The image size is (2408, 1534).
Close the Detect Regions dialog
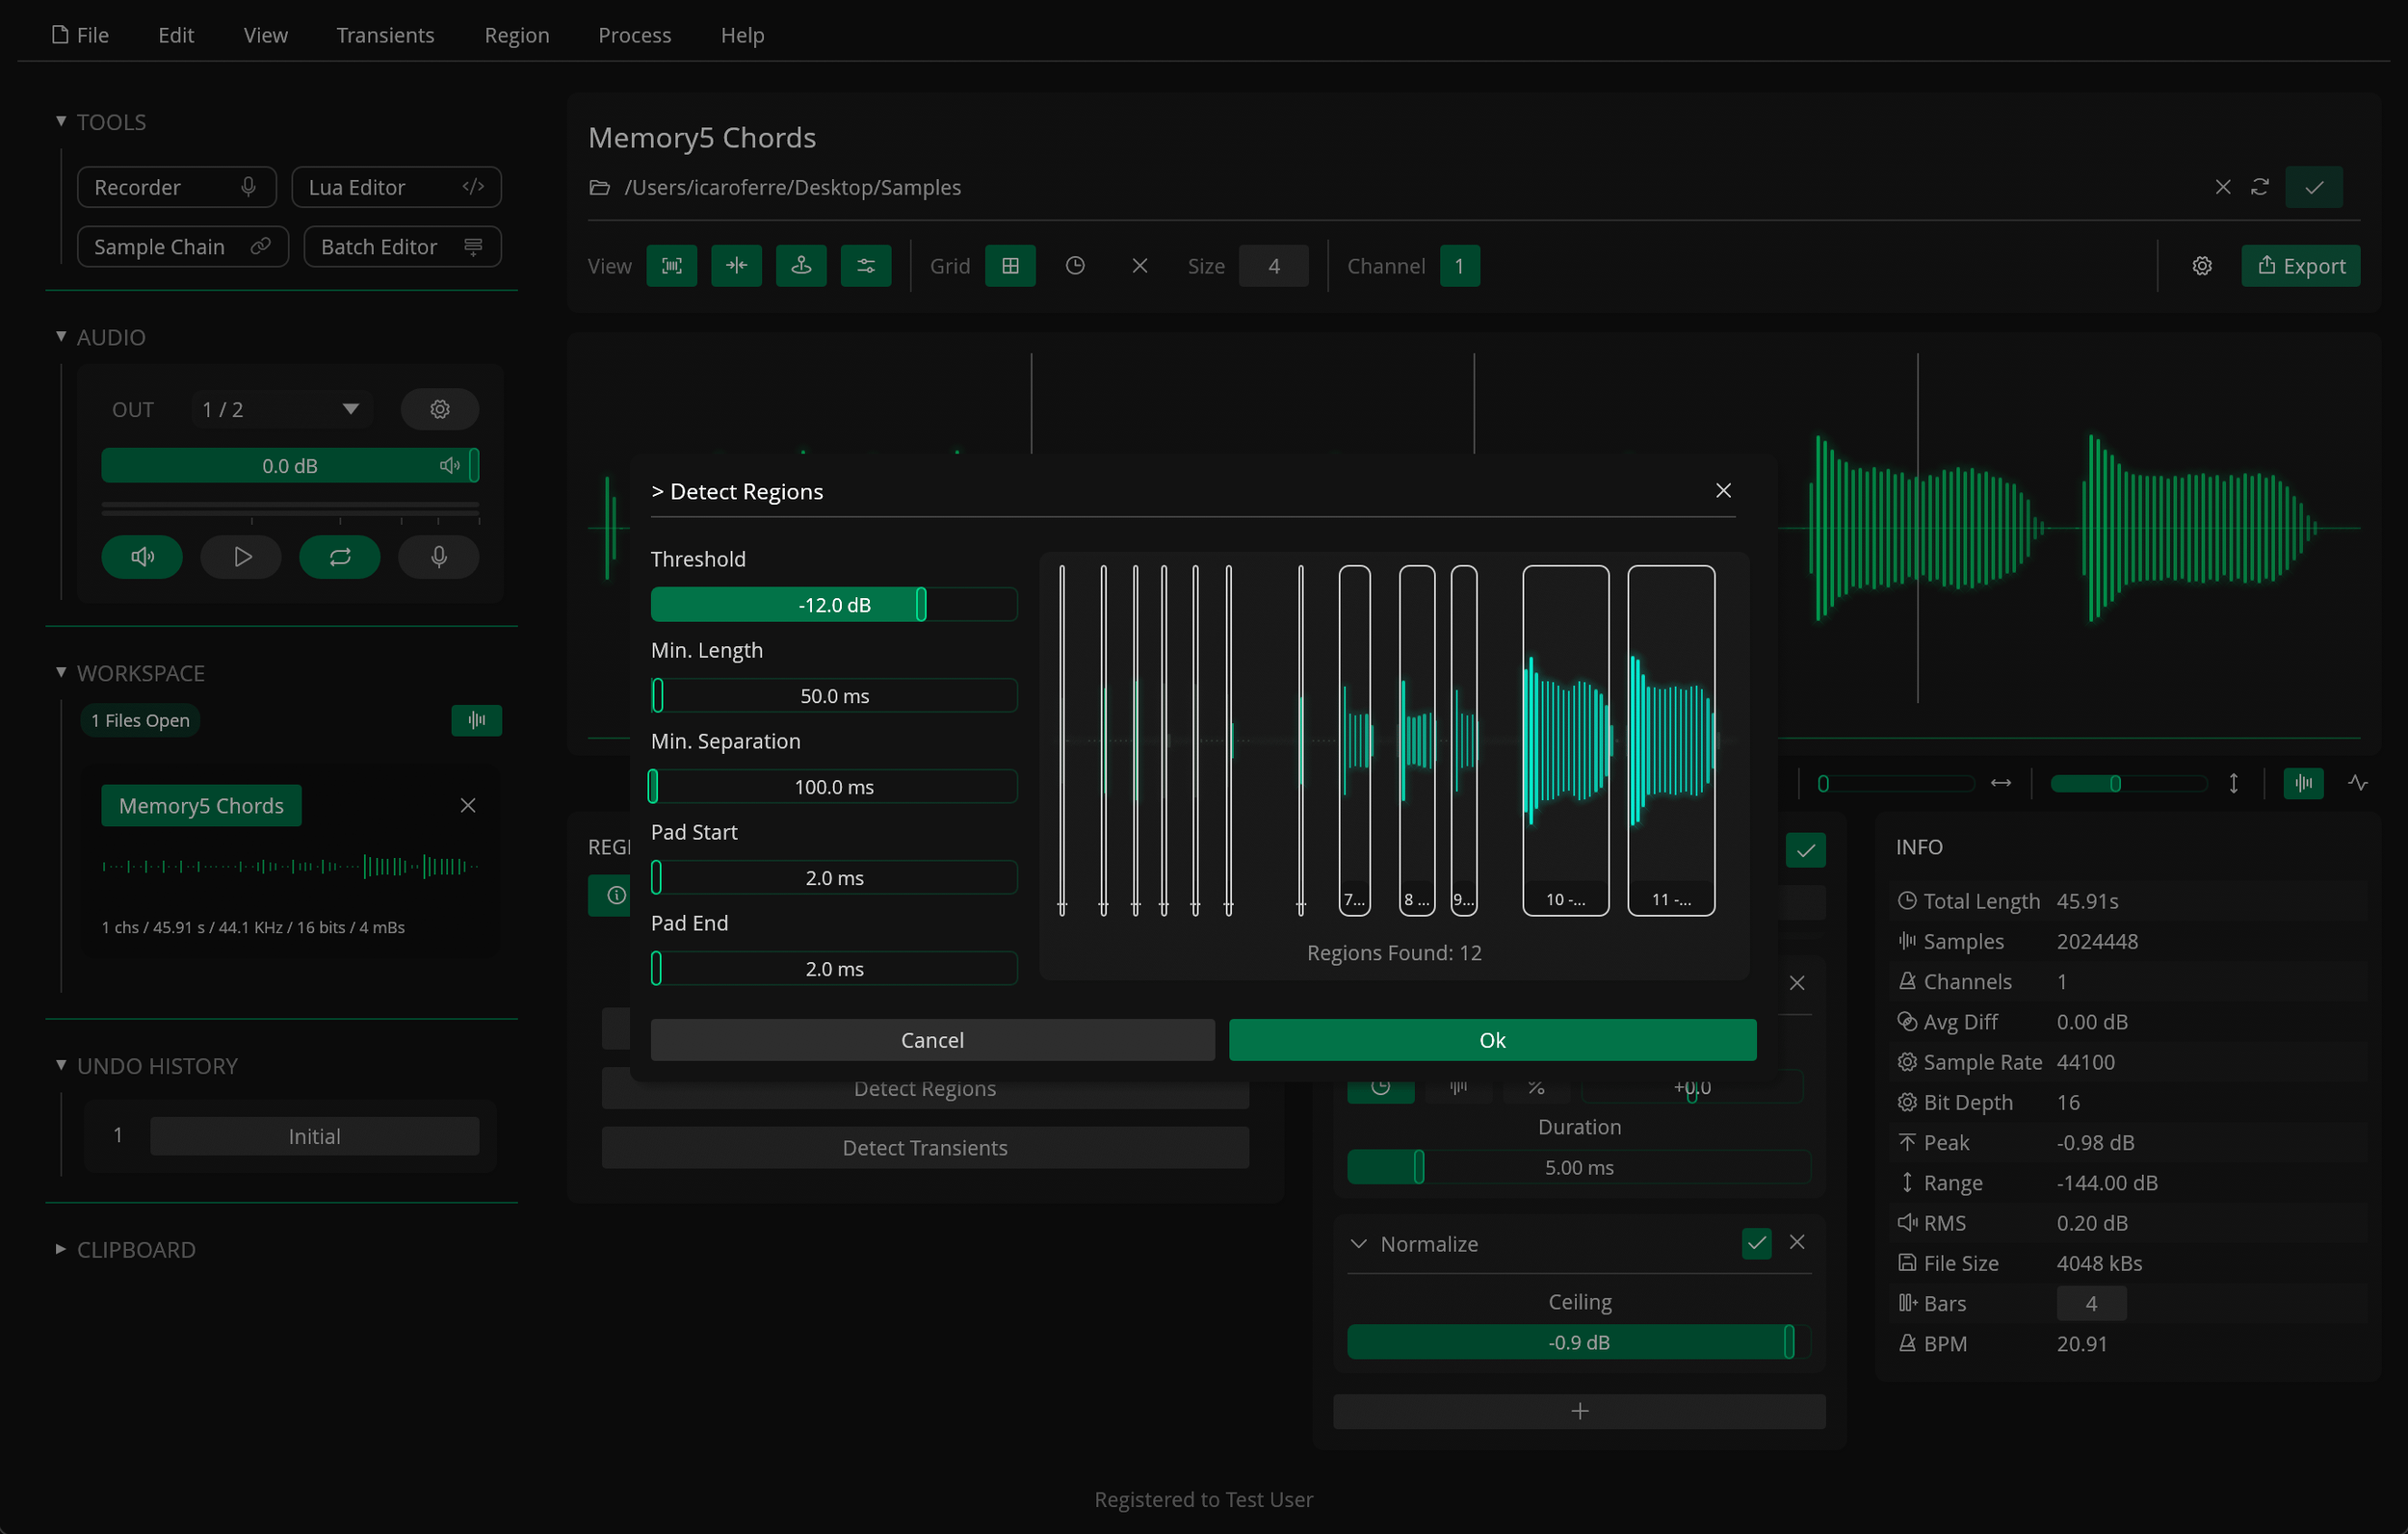pos(1723,490)
